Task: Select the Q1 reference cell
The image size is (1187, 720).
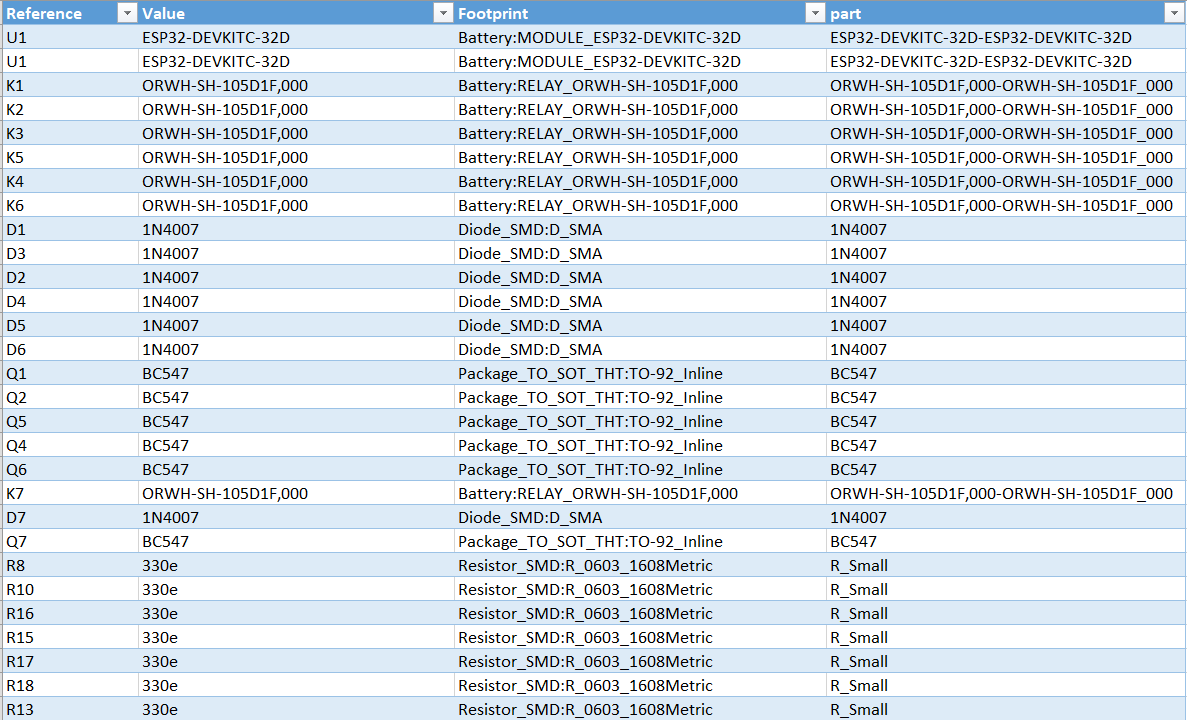Action: (x=70, y=373)
